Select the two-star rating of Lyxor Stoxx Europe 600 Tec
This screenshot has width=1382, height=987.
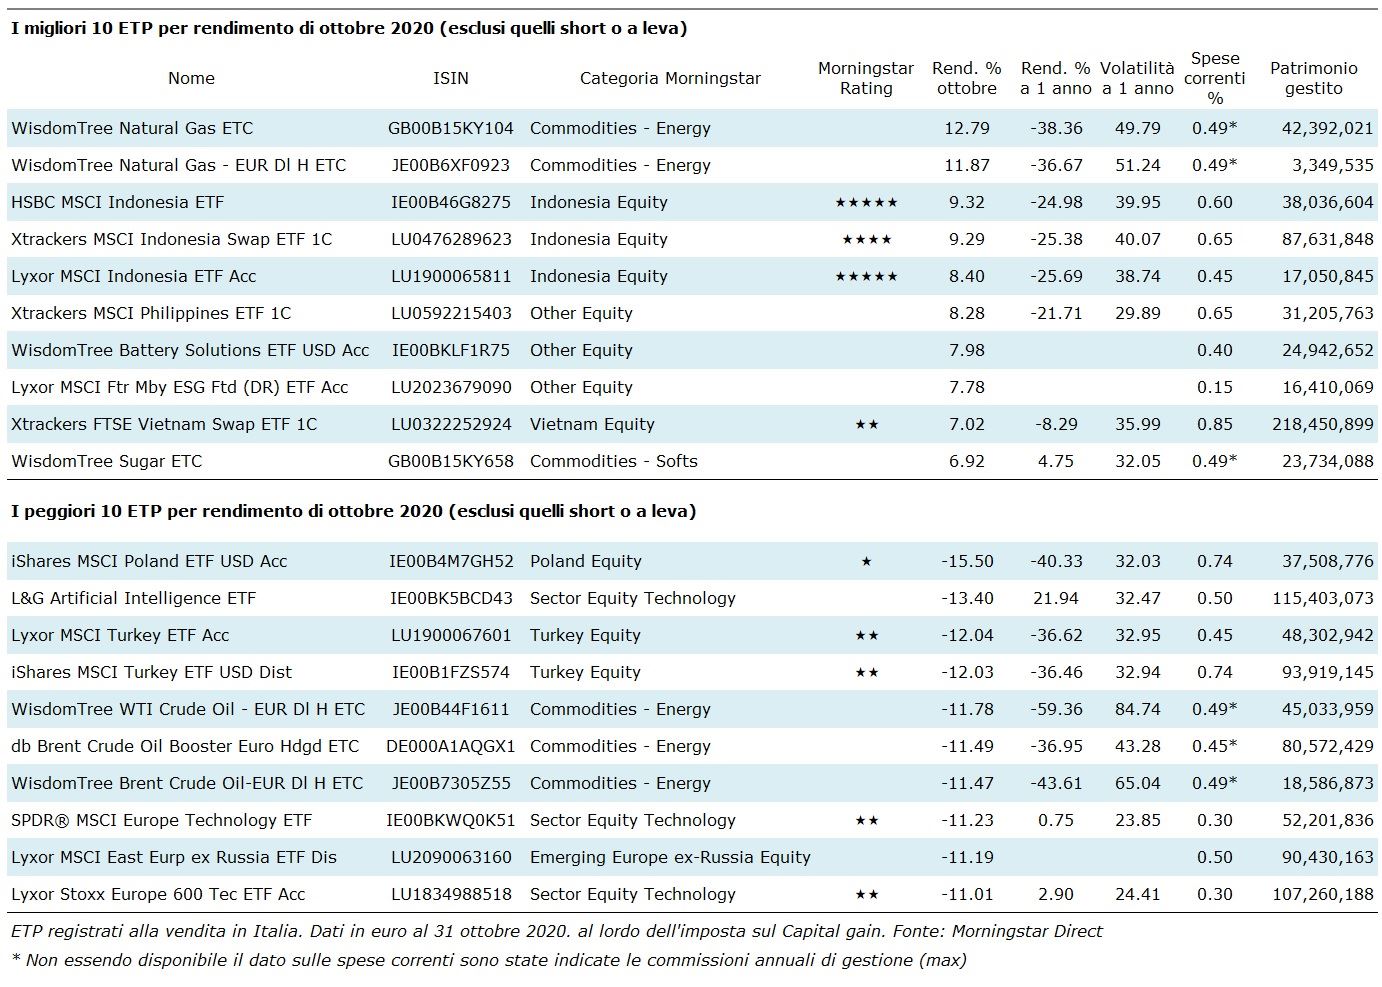coord(866,895)
